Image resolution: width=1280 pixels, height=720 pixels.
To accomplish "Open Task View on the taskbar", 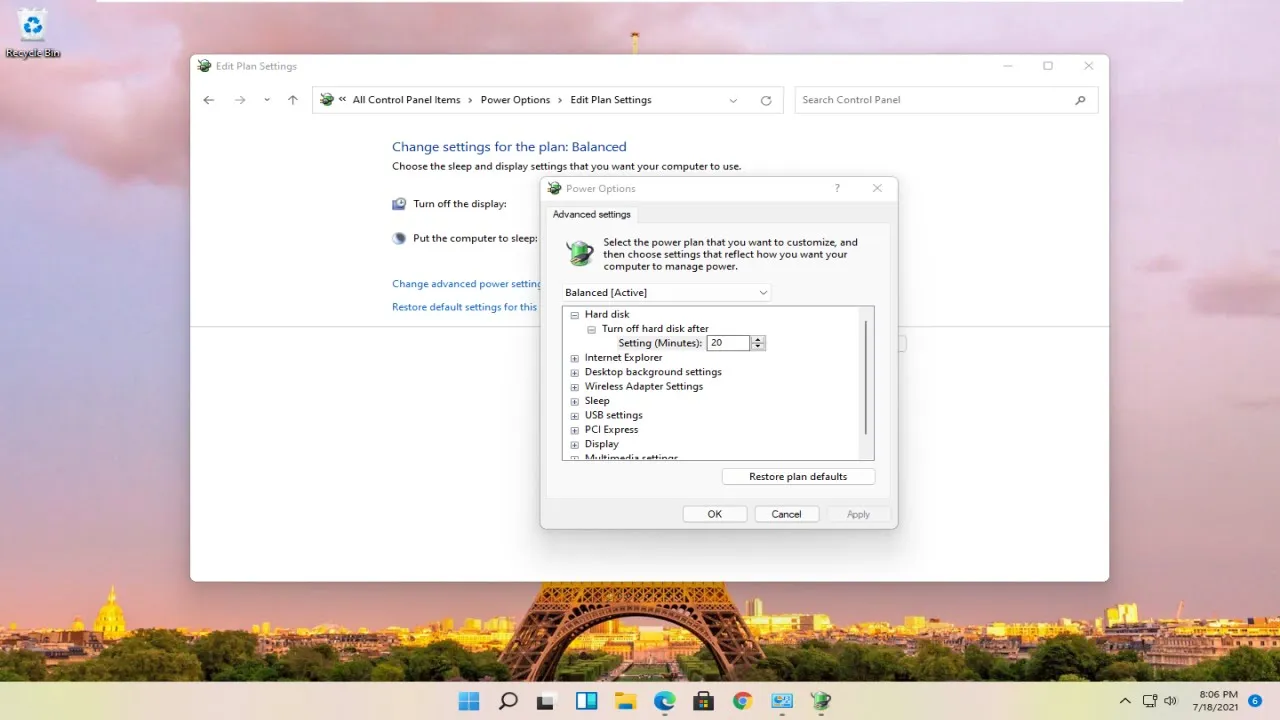I will click(547, 701).
